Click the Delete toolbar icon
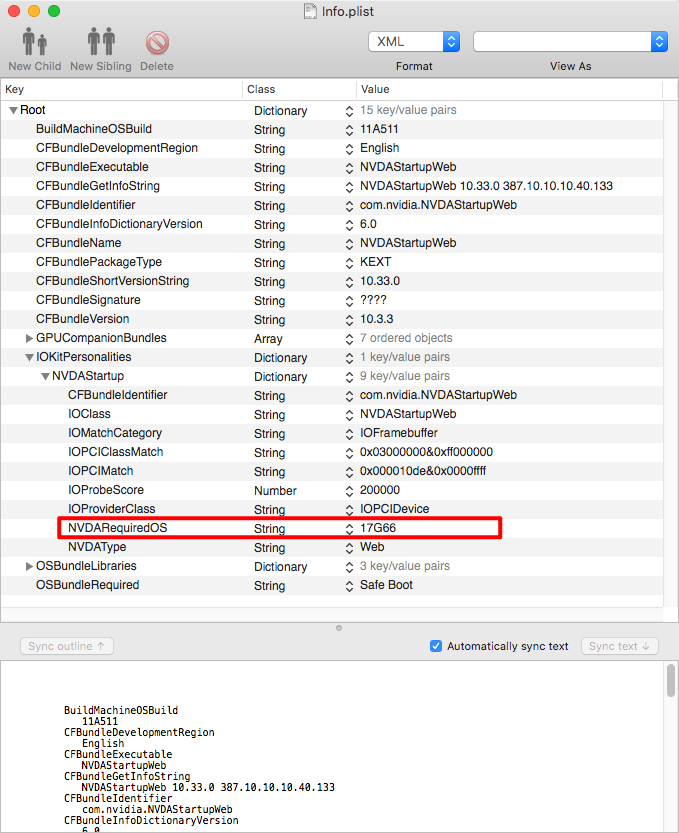Screen dimensions: 679x833 pos(157,42)
